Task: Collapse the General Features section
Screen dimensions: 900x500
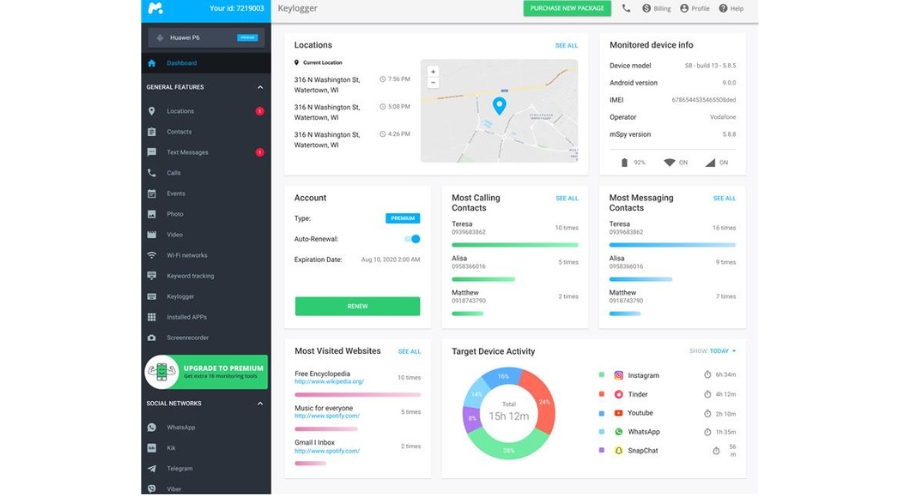Action: click(x=260, y=87)
